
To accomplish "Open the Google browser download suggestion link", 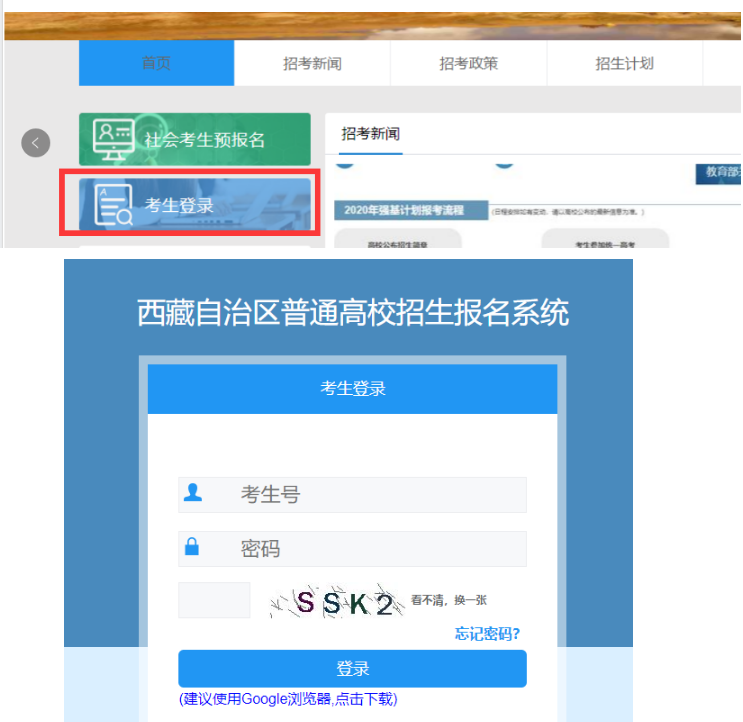I will point(287,698).
